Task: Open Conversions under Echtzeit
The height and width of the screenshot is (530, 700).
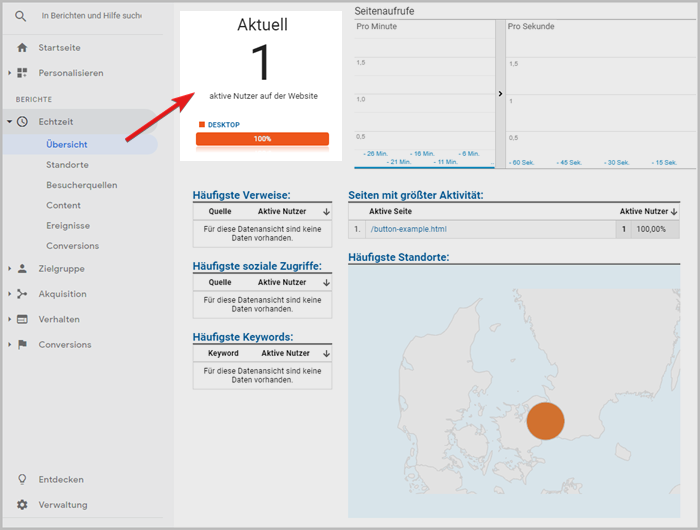Action: coord(72,246)
